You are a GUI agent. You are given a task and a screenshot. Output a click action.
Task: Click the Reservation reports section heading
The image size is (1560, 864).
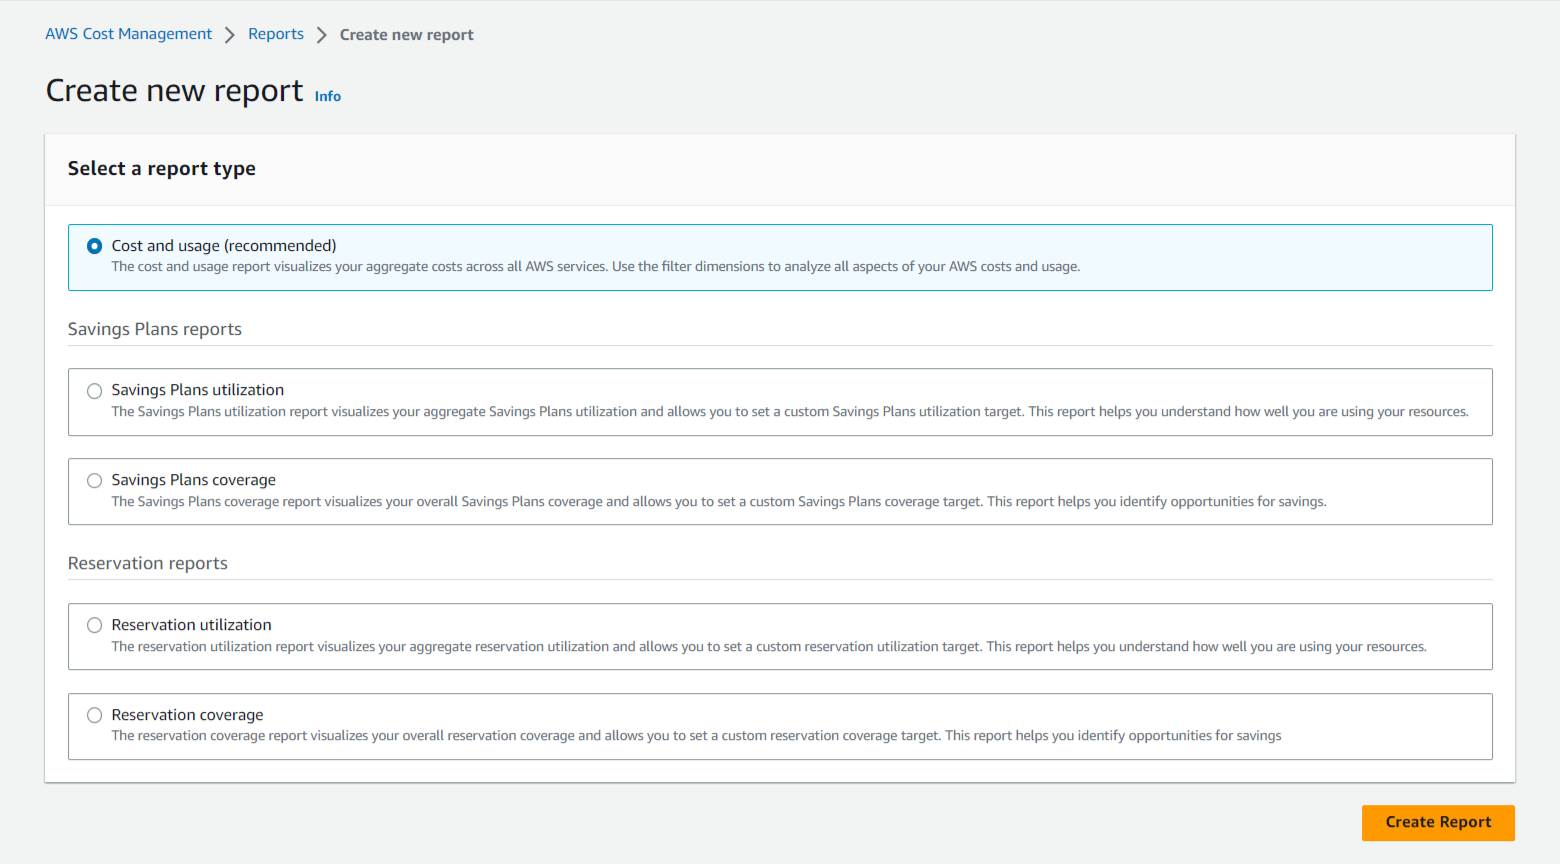coord(147,562)
